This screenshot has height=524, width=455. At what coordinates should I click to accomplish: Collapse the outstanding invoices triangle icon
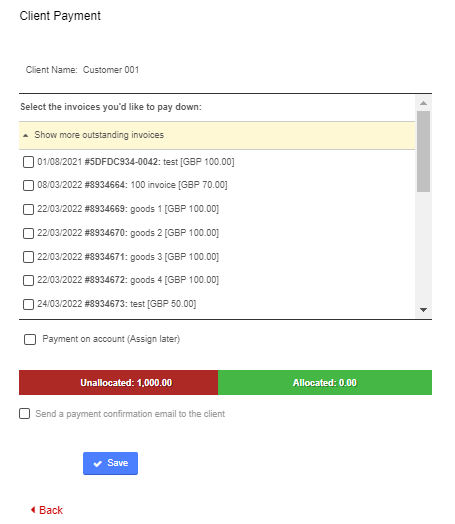[x=25, y=135]
